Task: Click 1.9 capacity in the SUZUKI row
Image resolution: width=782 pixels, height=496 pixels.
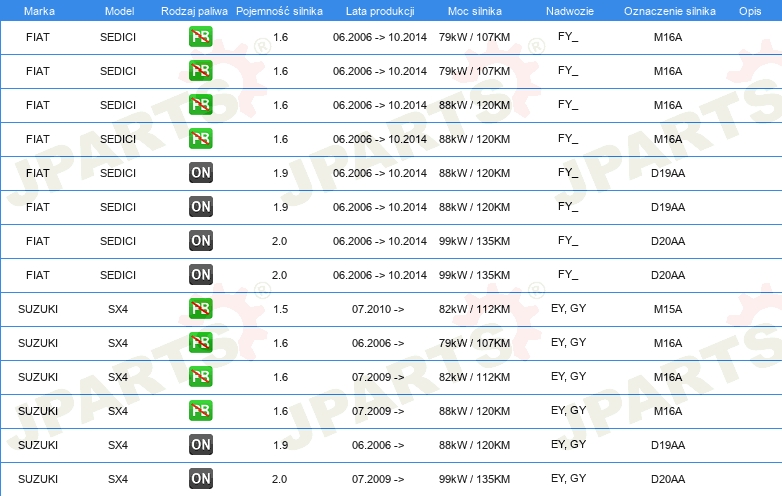Action: point(280,445)
